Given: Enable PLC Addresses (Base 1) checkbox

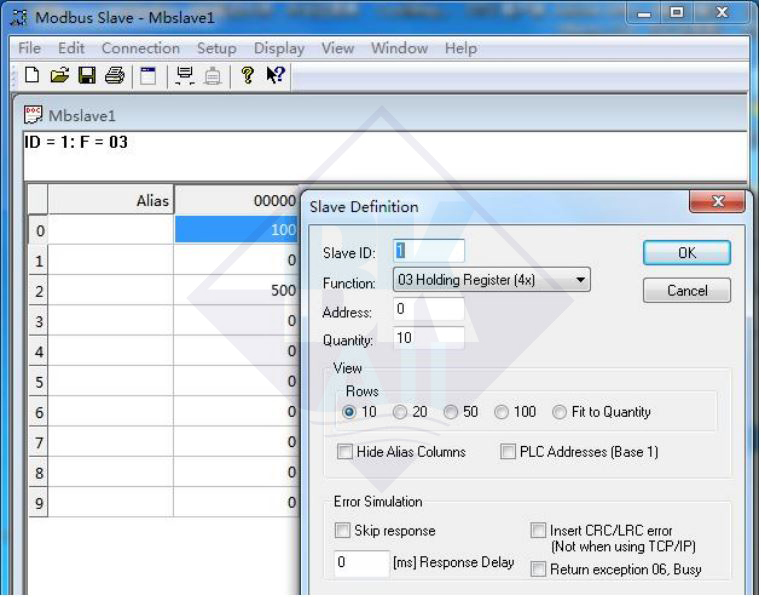Looking at the screenshot, I should click(508, 452).
